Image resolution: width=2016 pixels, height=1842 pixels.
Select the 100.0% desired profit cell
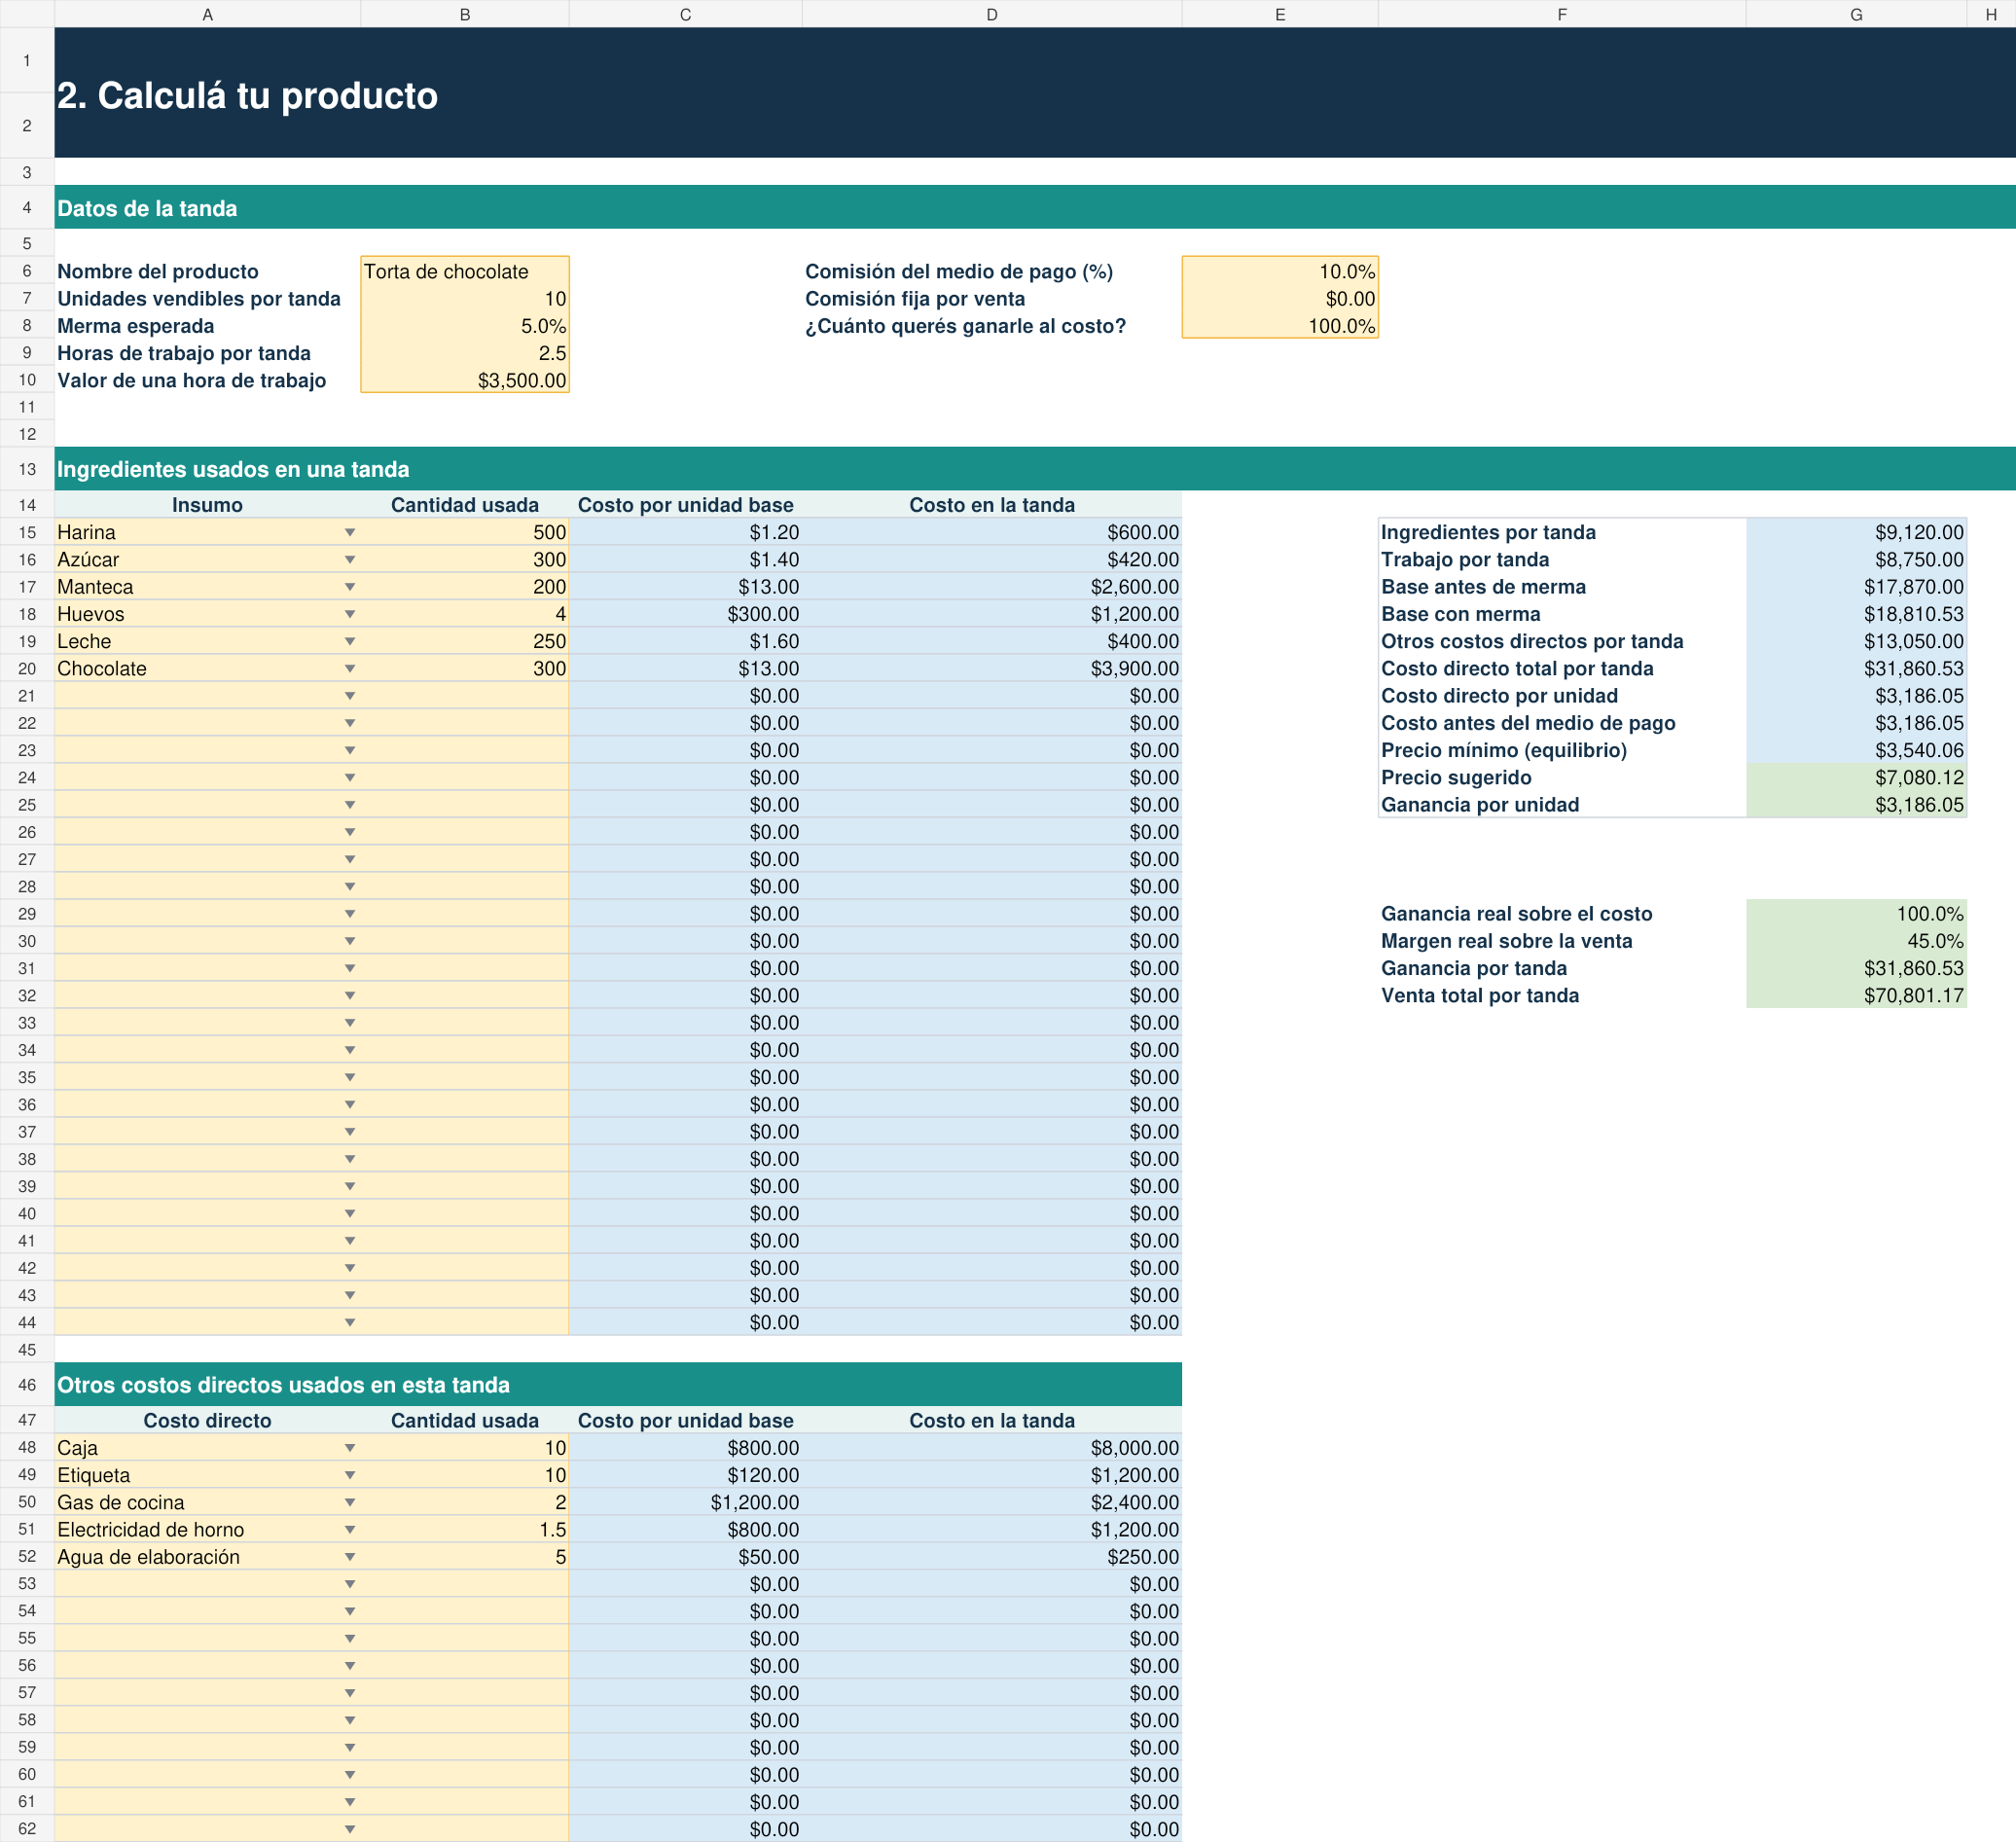coord(1280,326)
